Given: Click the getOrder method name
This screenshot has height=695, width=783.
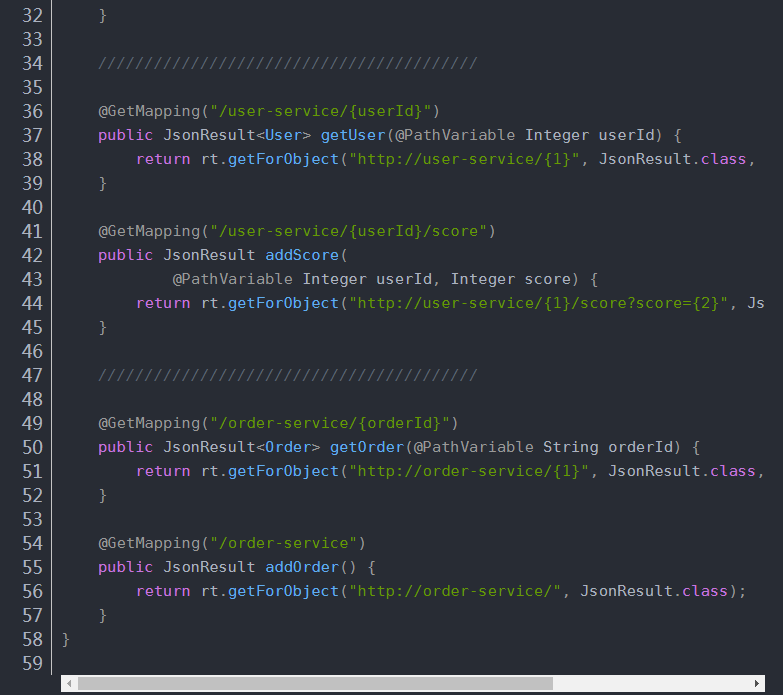Looking at the screenshot, I should 367,447.
